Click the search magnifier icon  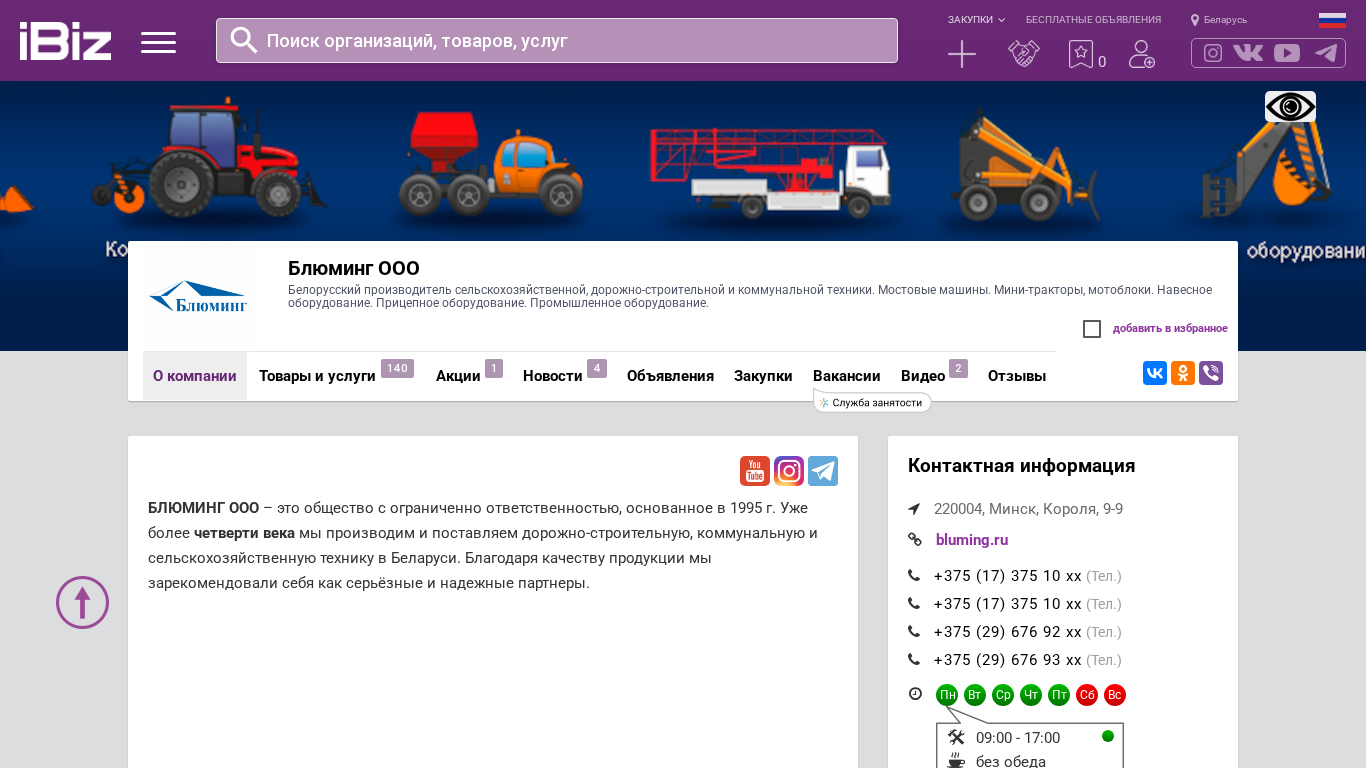tap(244, 40)
